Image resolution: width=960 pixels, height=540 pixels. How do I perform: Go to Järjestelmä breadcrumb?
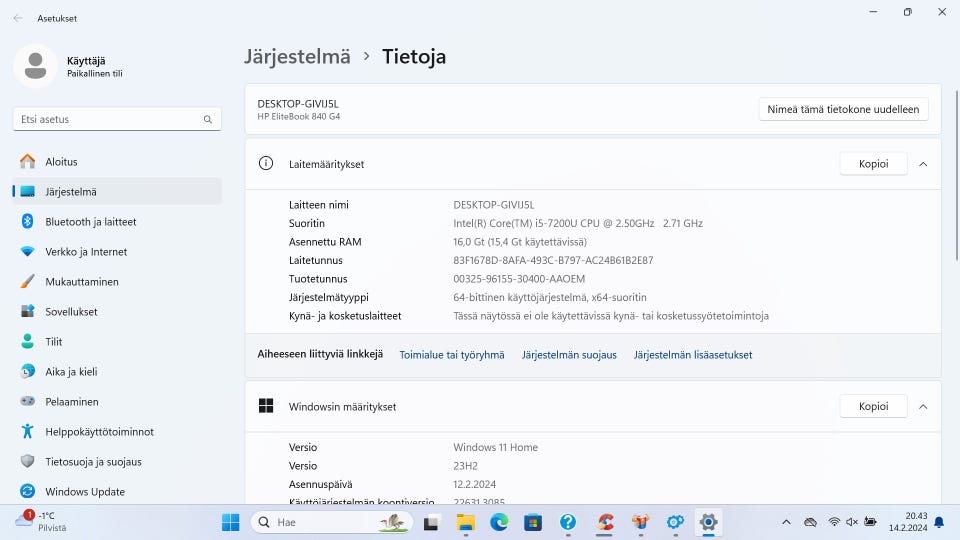[x=298, y=56]
